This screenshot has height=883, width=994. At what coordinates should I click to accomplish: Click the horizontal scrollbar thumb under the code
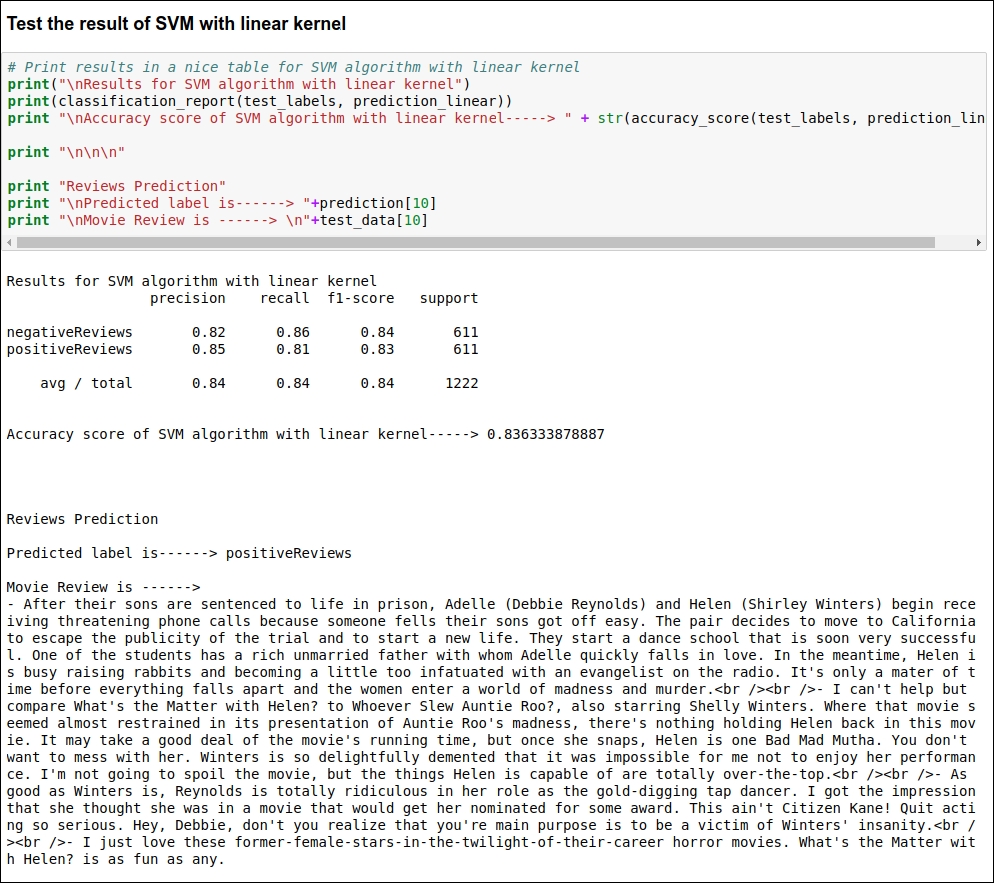(x=475, y=243)
